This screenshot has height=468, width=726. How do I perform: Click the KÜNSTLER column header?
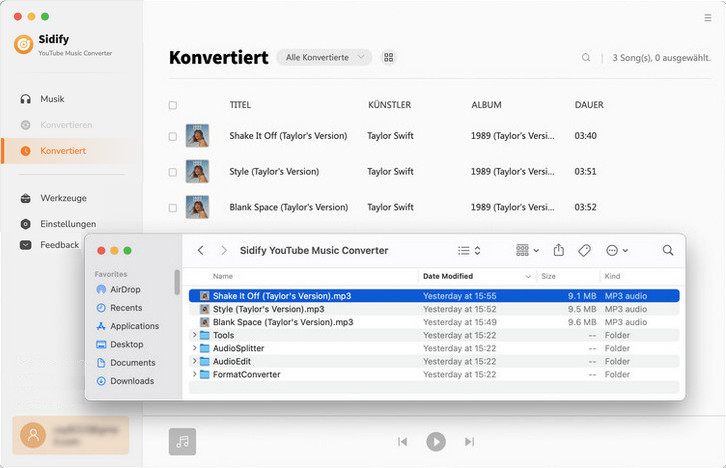389,105
